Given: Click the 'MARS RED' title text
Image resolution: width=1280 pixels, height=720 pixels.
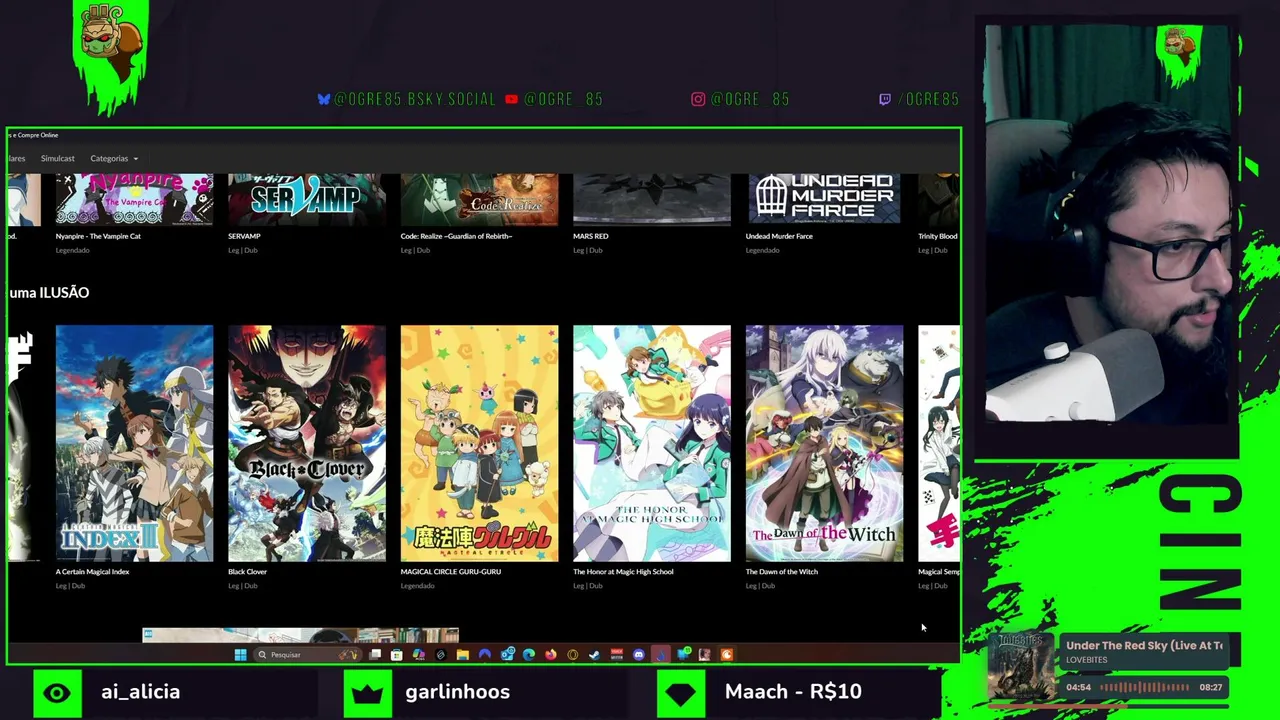Looking at the screenshot, I should [x=590, y=236].
